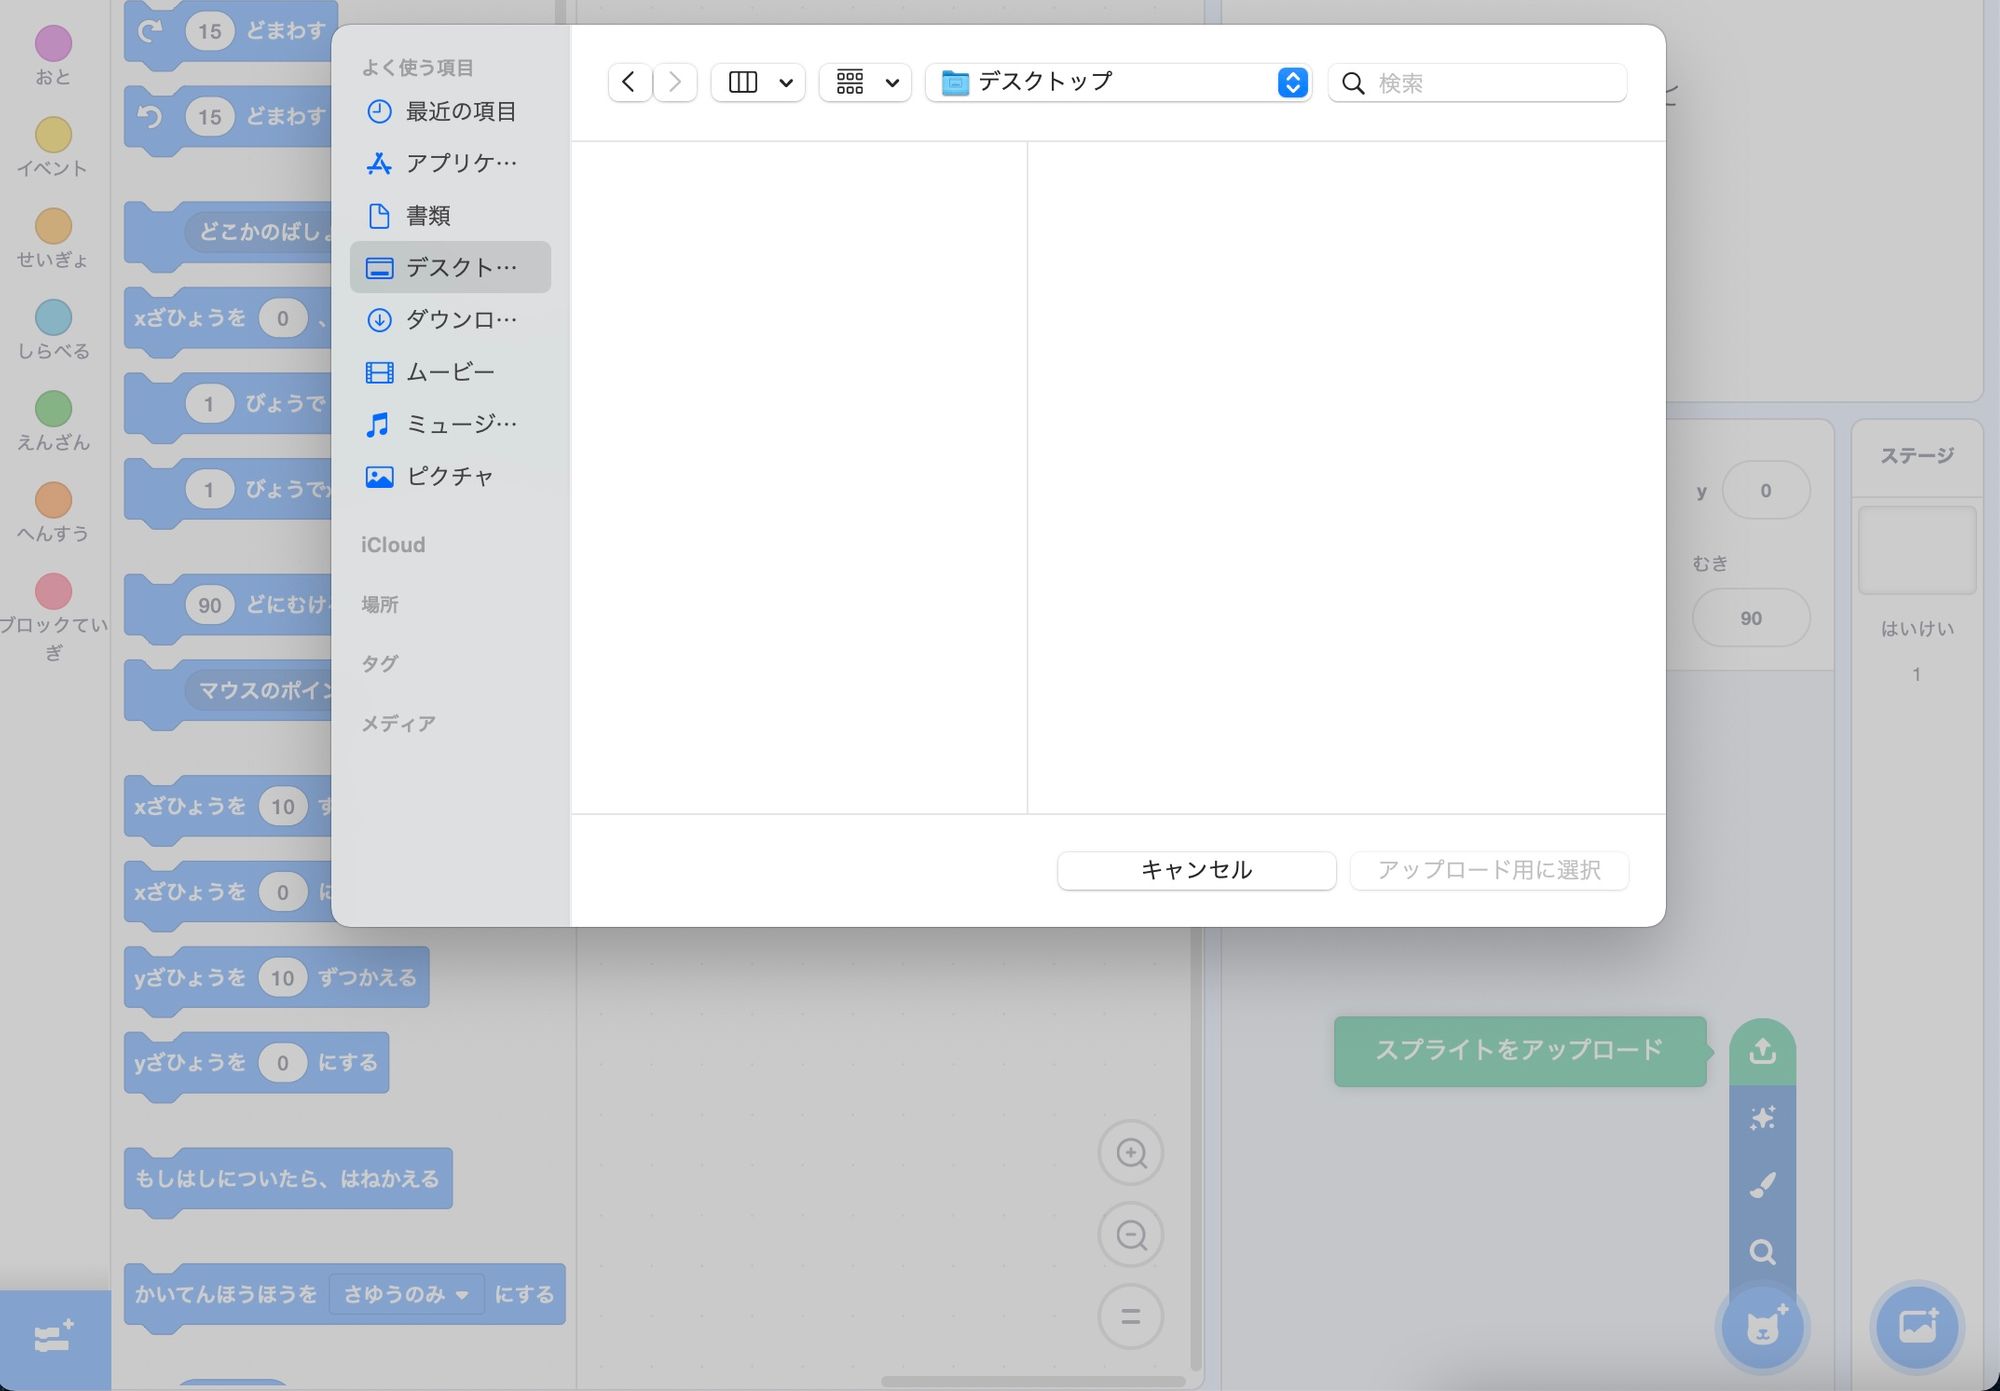Open the grouping options dropdown
The image size is (2000, 1391).
pyautogui.click(x=864, y=82)
